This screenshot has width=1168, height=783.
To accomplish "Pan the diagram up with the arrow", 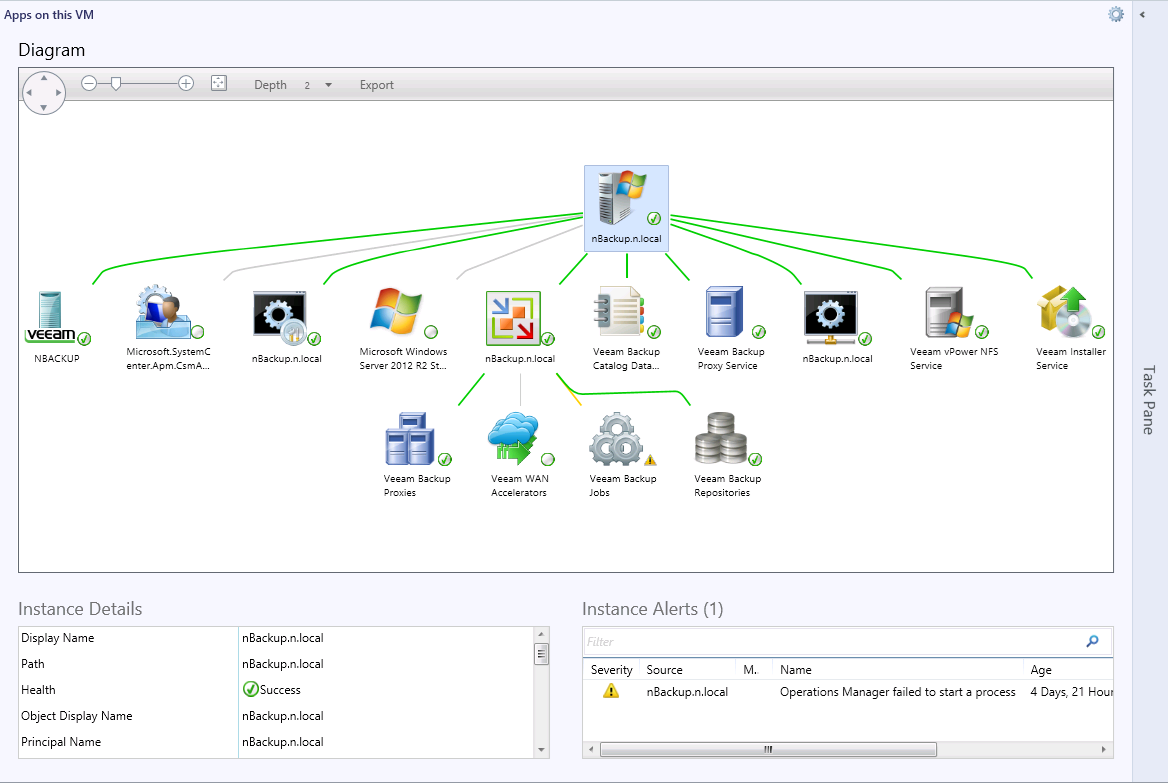I will point(44,77).
